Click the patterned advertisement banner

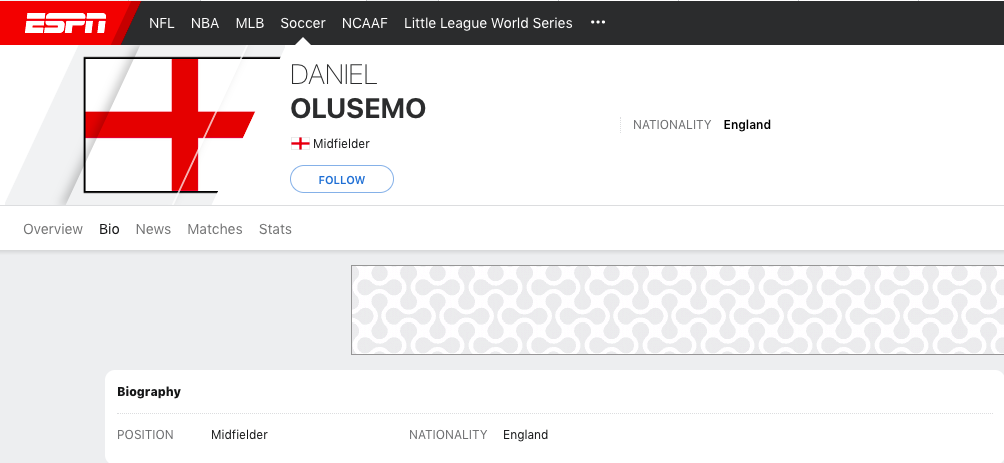click(677, 310)
